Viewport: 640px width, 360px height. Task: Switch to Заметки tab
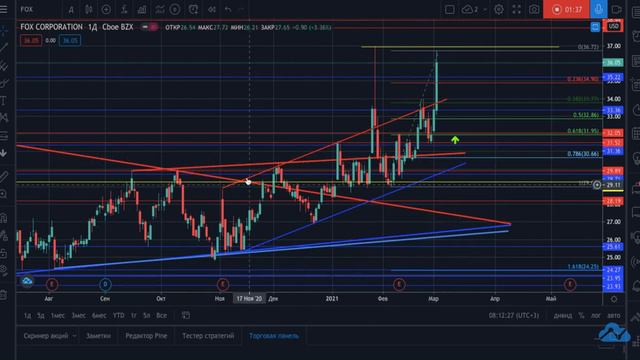(98, 336)
